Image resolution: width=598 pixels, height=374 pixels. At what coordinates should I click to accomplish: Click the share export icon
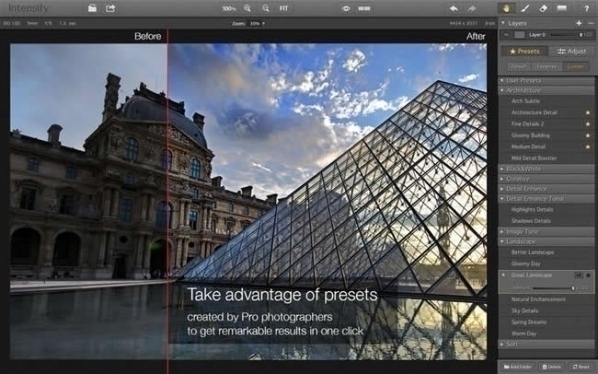click(x=111, y=8)
